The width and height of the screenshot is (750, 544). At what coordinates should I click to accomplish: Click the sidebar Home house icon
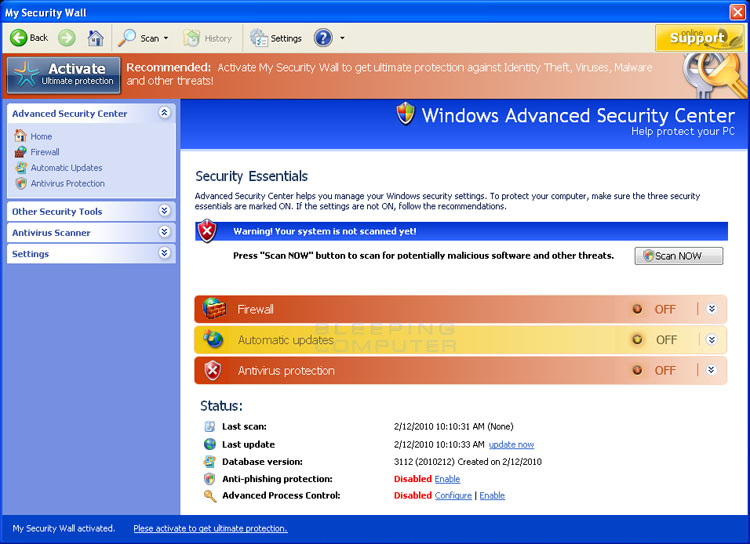pos(20,136)
